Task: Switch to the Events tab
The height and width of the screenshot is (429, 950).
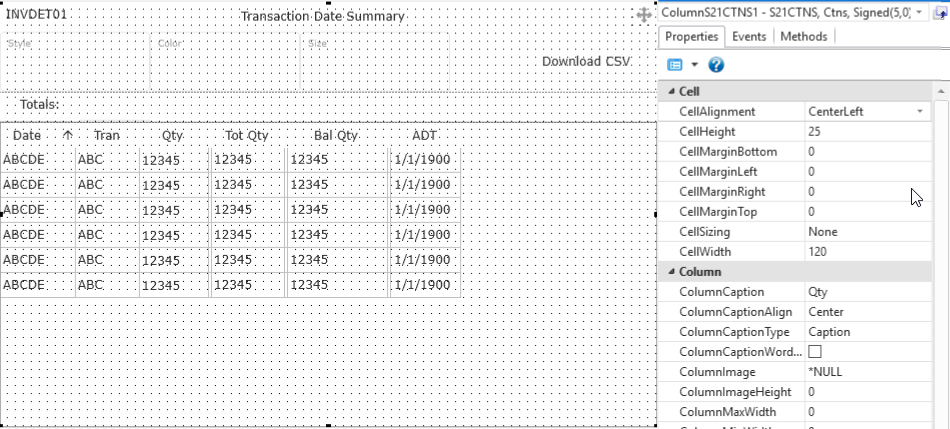Action: tap(749, 36)
